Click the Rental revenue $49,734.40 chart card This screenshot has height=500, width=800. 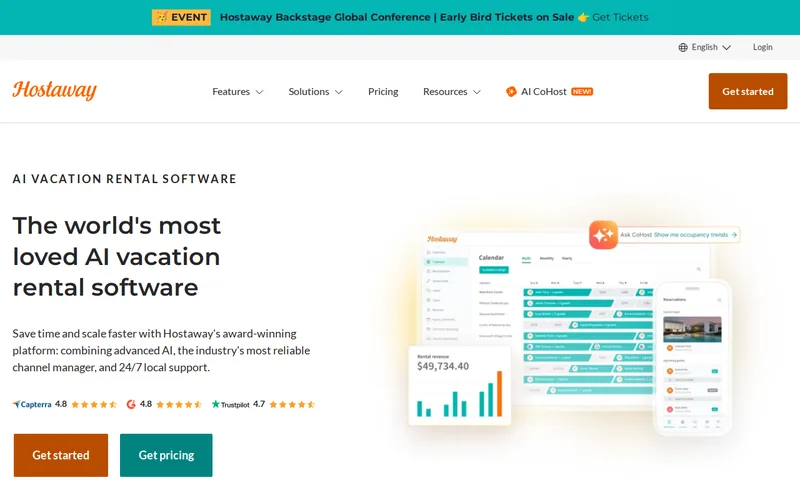click(460, 386)
